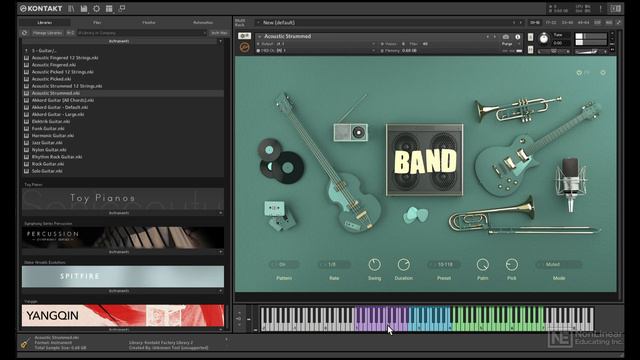This screenshot has height=360, width=640.
Task: Click the folder-up icon beside '5 - Guitar'
Action: (27, 51)
